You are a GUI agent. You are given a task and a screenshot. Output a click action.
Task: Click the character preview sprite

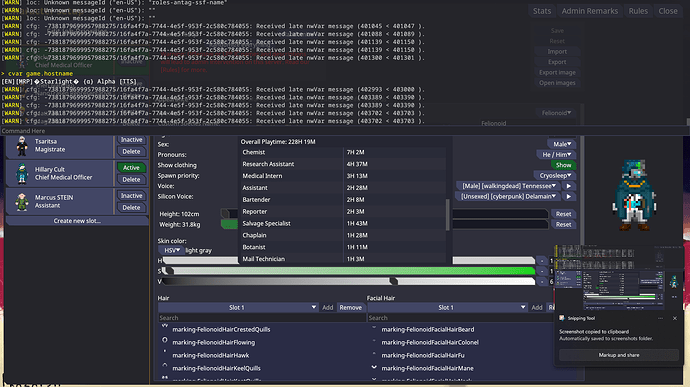634,195
